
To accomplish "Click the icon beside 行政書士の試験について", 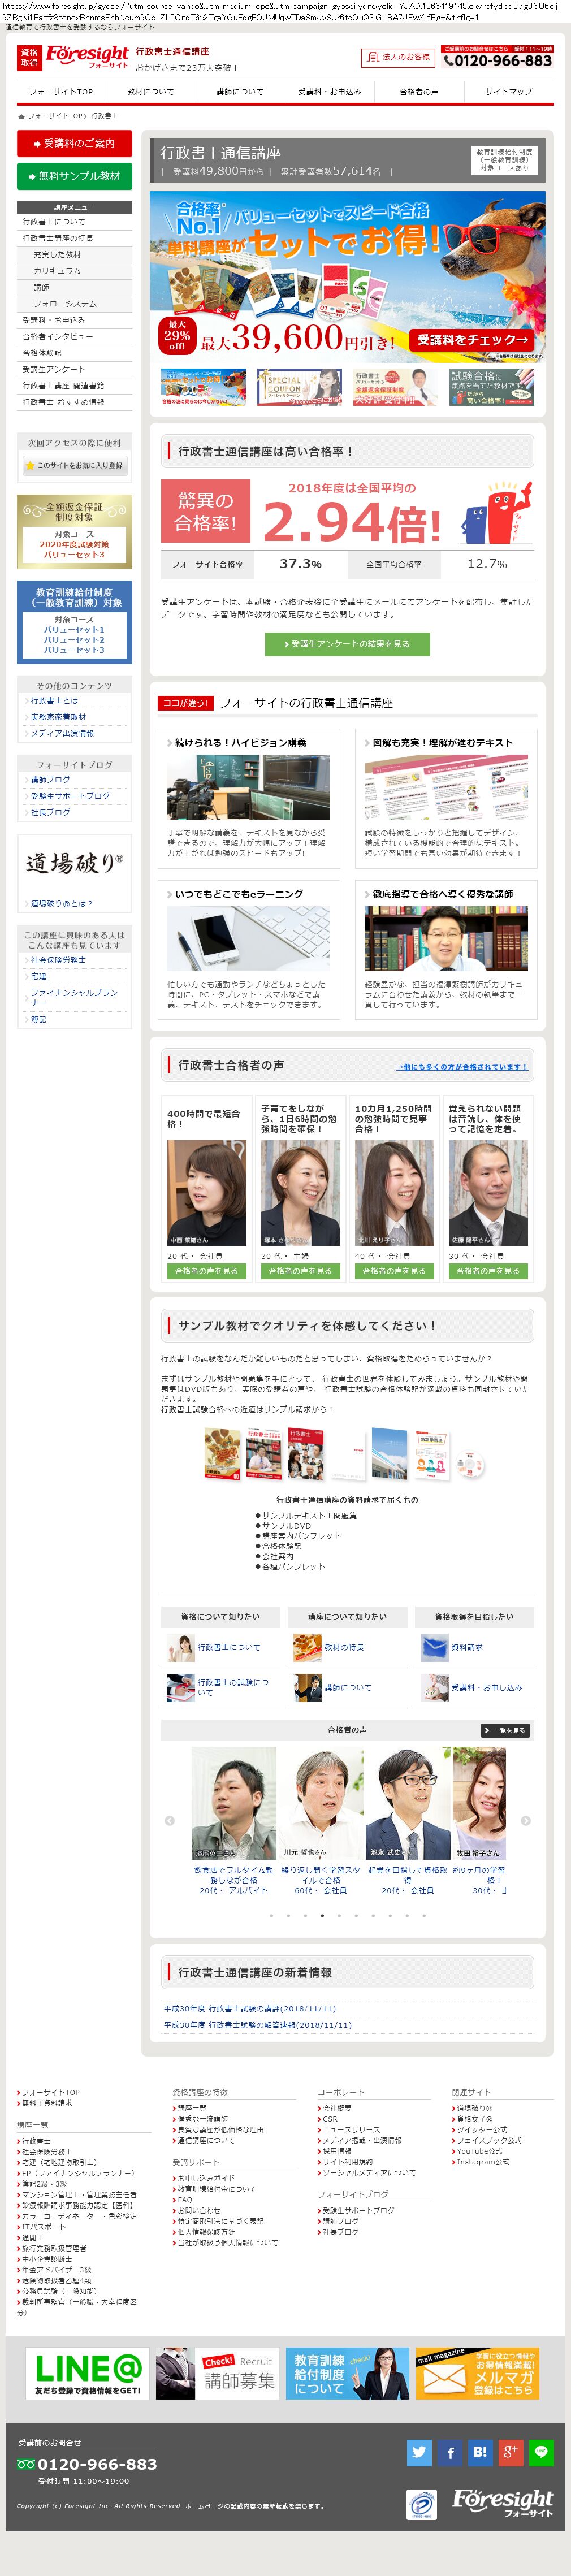I will [181, 1687].
